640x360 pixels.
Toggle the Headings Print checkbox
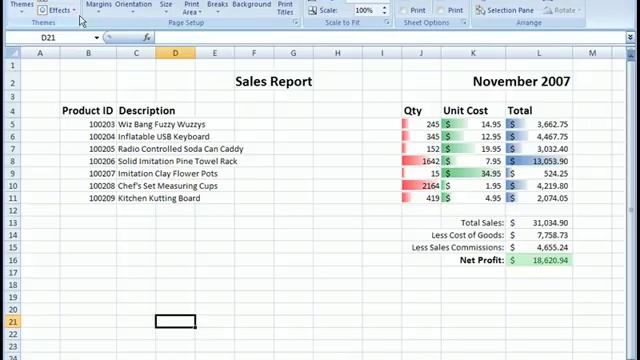441,10
